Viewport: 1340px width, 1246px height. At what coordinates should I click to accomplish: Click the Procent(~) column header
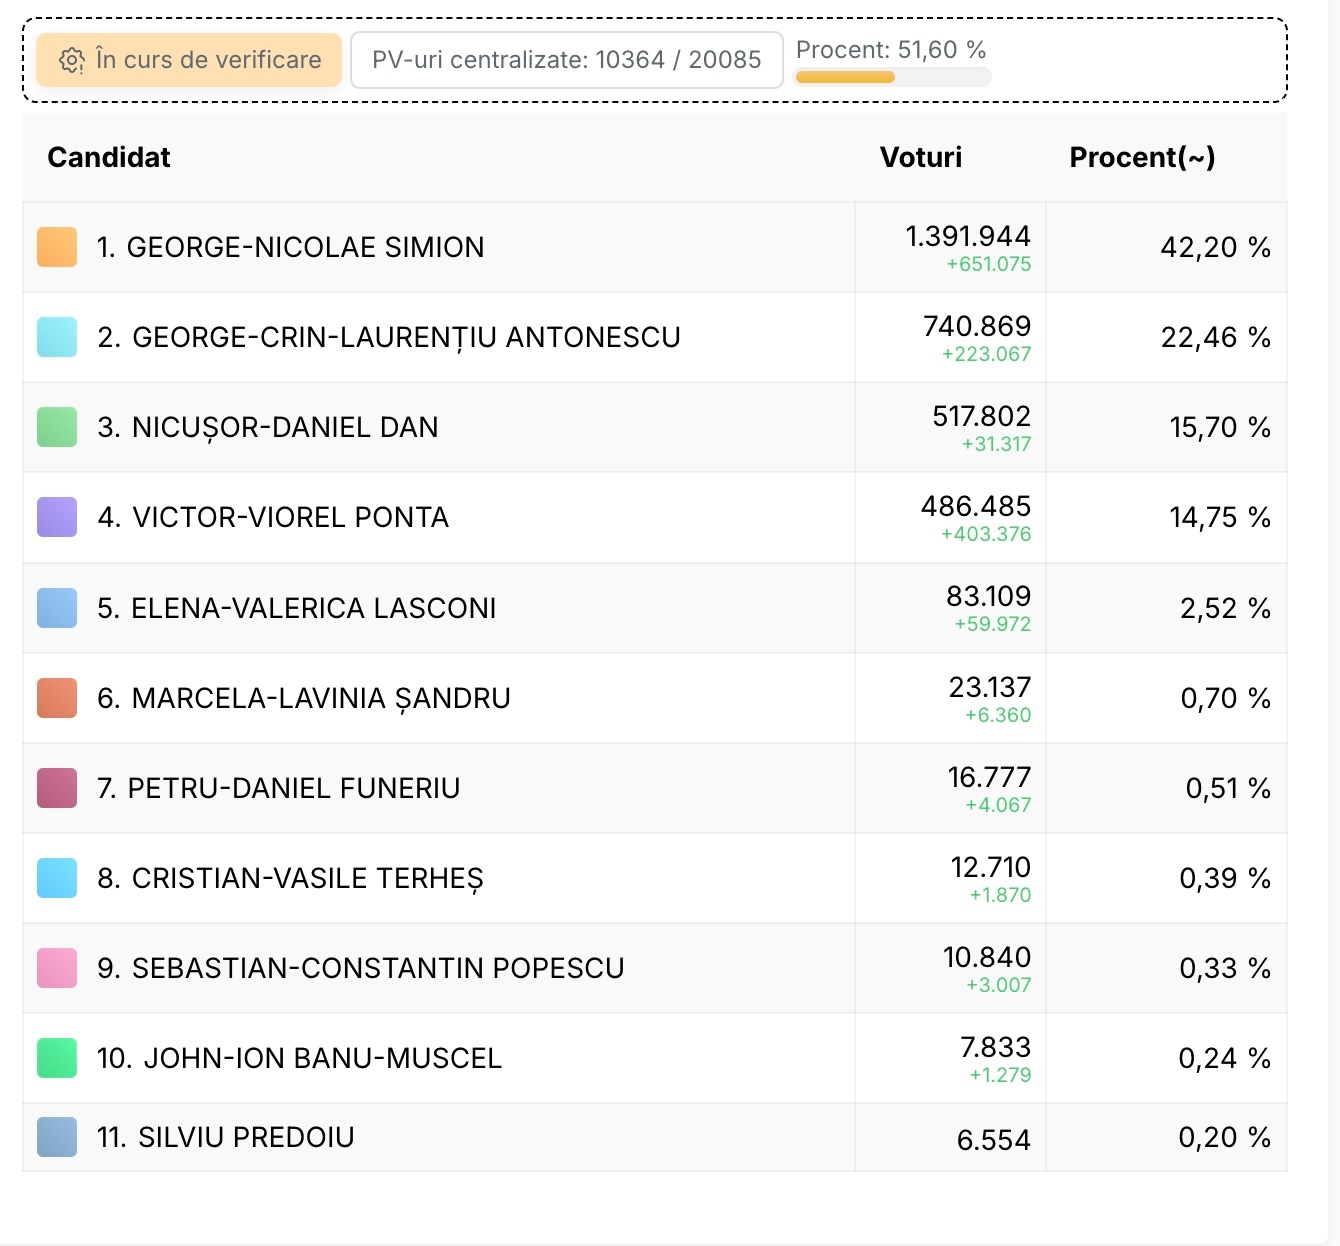[1142, 157]
